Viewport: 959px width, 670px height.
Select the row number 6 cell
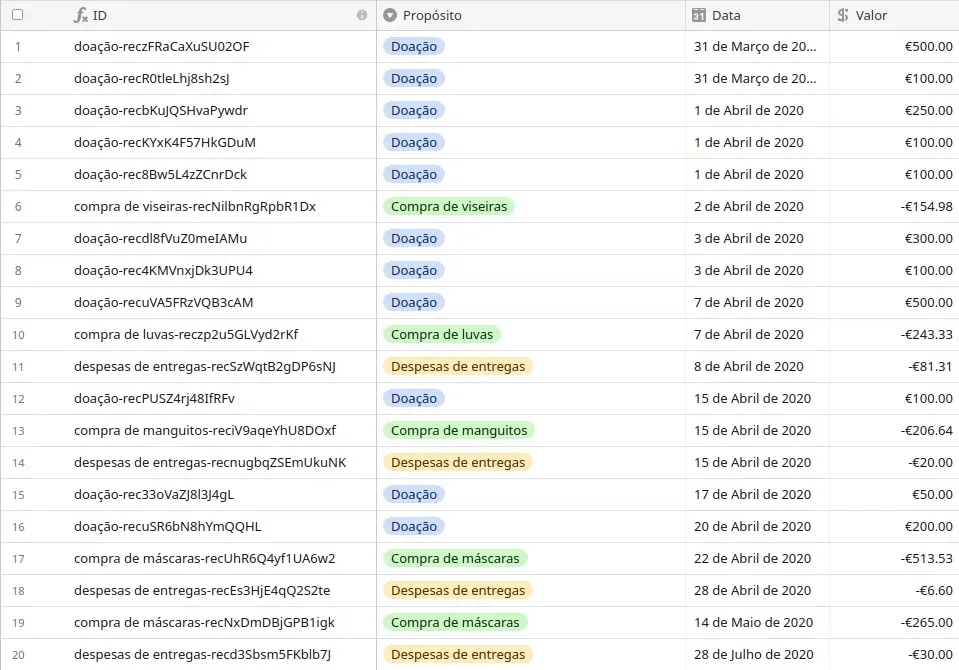(17, 206)
